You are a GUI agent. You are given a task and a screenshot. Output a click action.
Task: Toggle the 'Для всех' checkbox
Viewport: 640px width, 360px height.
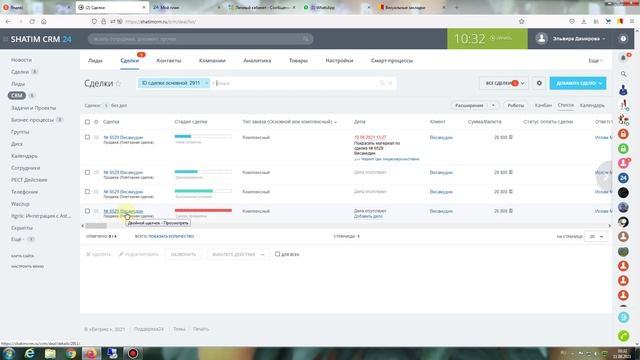click(278, 254)
